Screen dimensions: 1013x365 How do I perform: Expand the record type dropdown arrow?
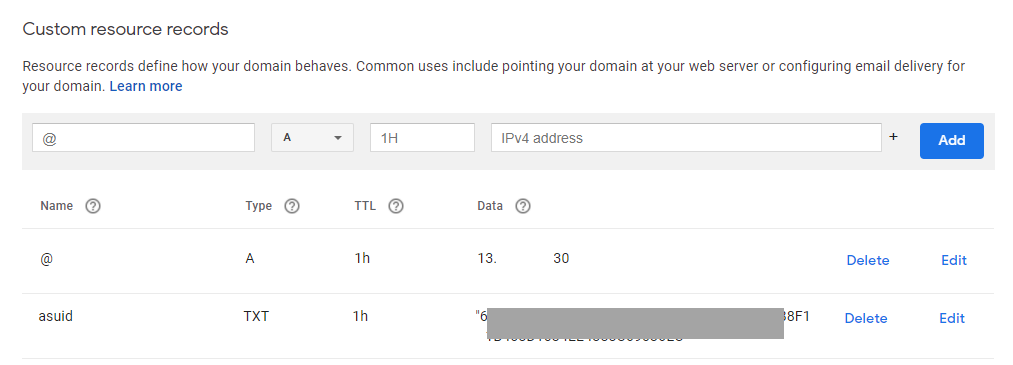click(337, 138)
